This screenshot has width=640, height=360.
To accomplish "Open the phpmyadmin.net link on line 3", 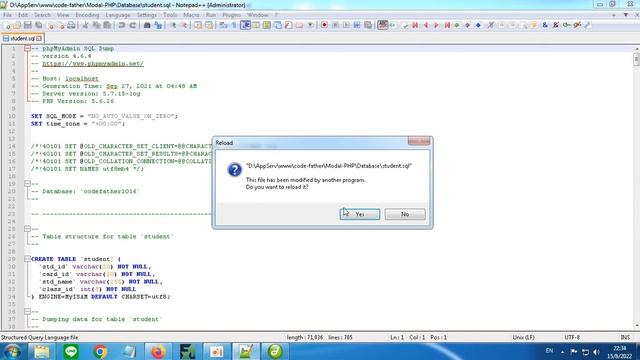I will [x=93, y=64].
